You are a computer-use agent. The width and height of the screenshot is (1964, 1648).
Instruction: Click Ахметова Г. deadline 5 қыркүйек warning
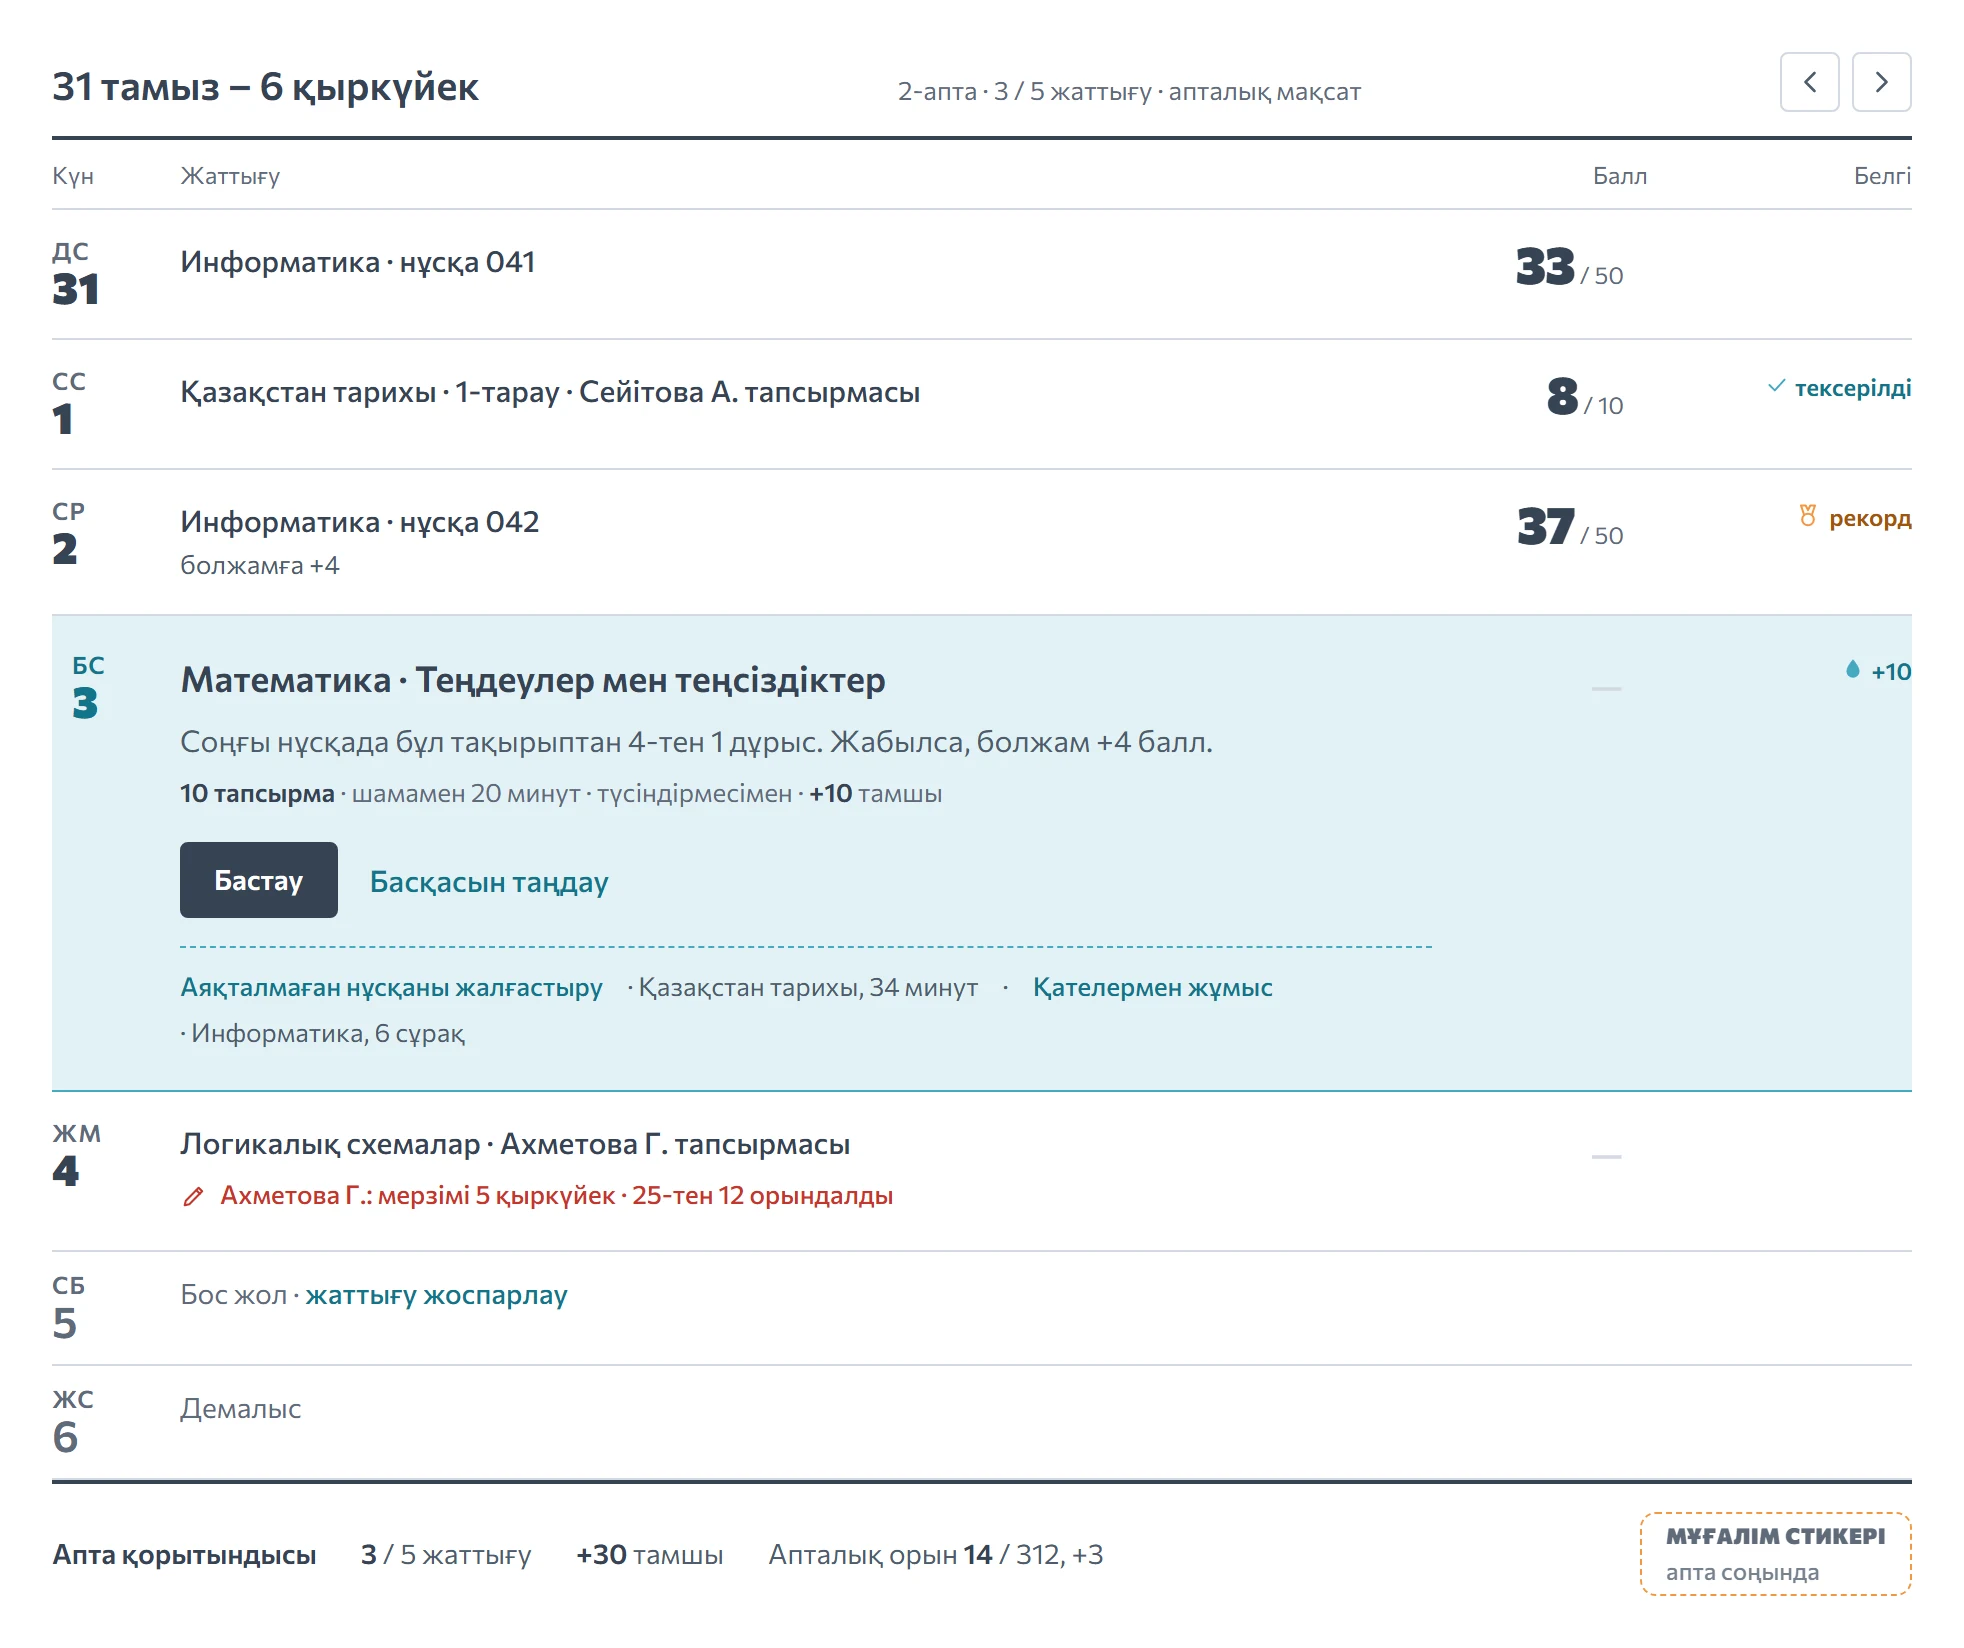tap(556, 1196)
